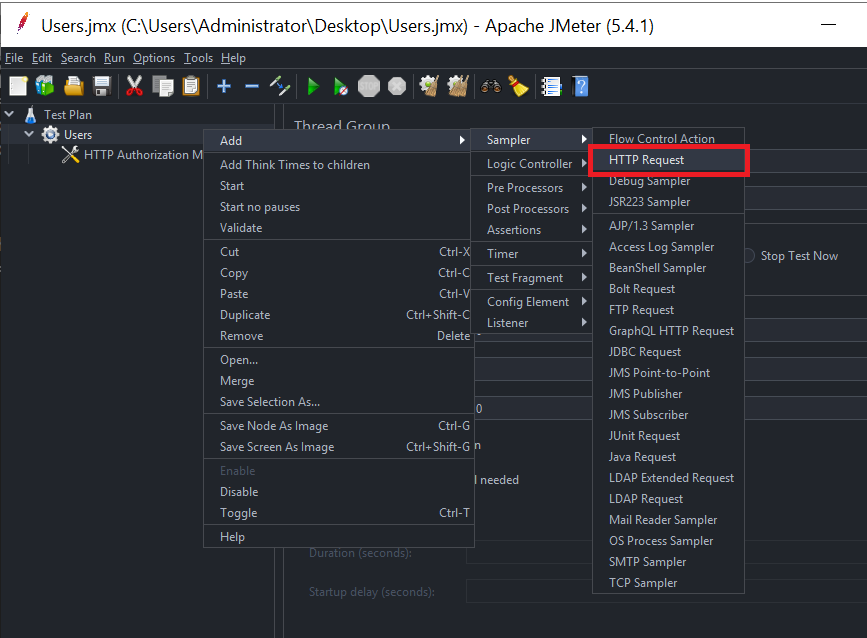
Task: Choose JDBC Request sampler
Action: (668, 352)
